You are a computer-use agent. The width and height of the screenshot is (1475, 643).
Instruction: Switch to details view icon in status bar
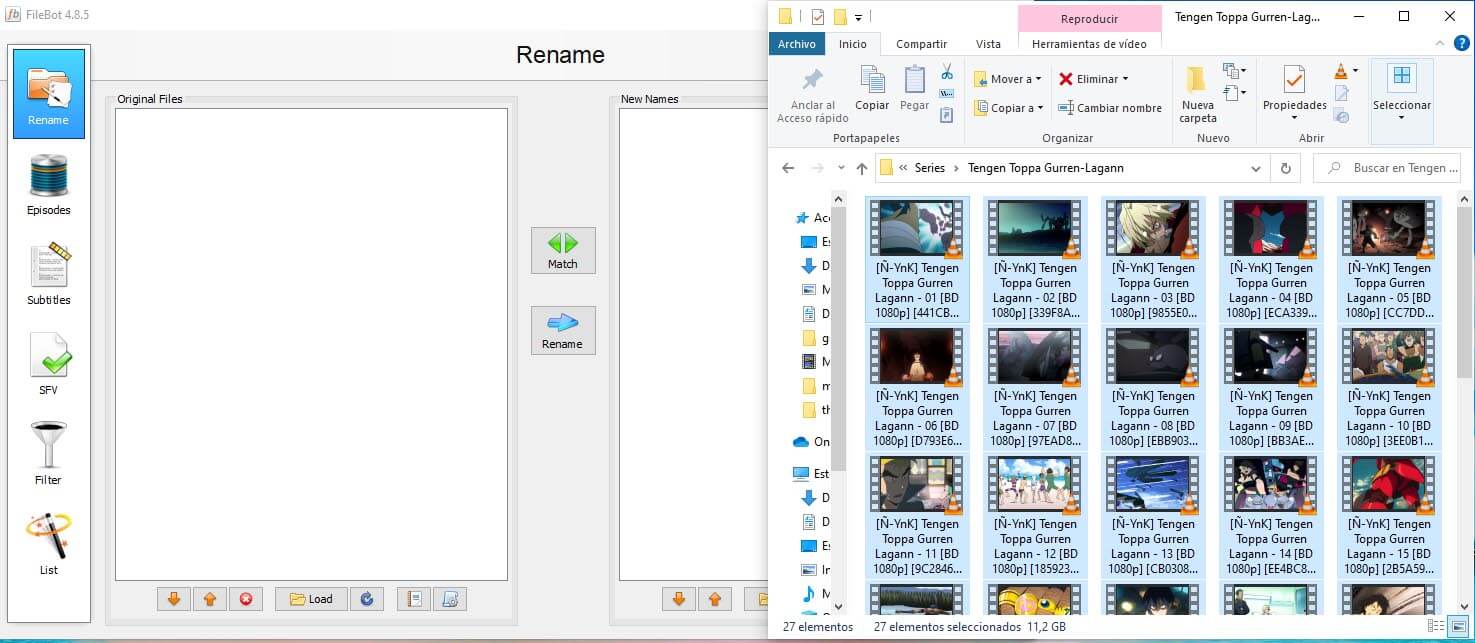click(1437, 627)
